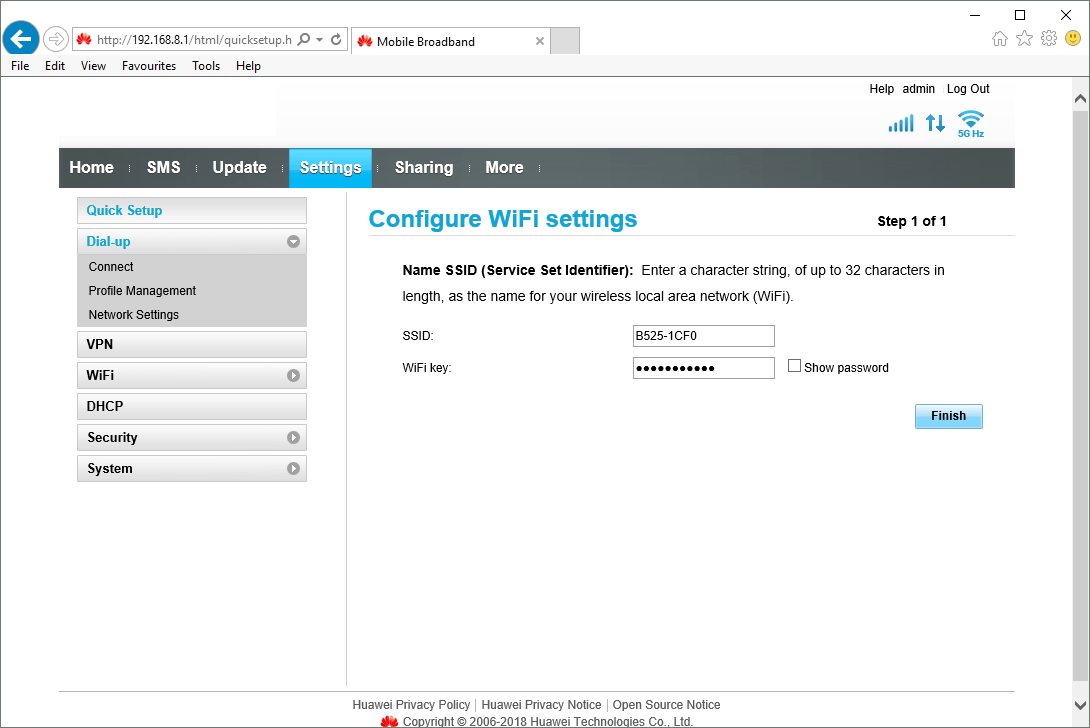Open favourites with the star icon
This screenshot has height=728, width=1090.
1024,39
